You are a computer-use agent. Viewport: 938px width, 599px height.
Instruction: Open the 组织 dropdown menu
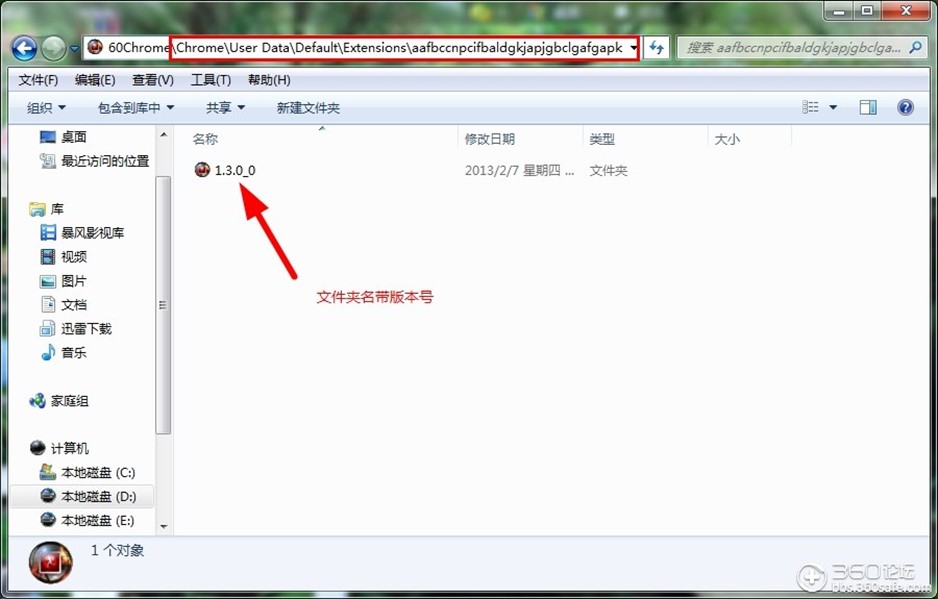point(46,108)
